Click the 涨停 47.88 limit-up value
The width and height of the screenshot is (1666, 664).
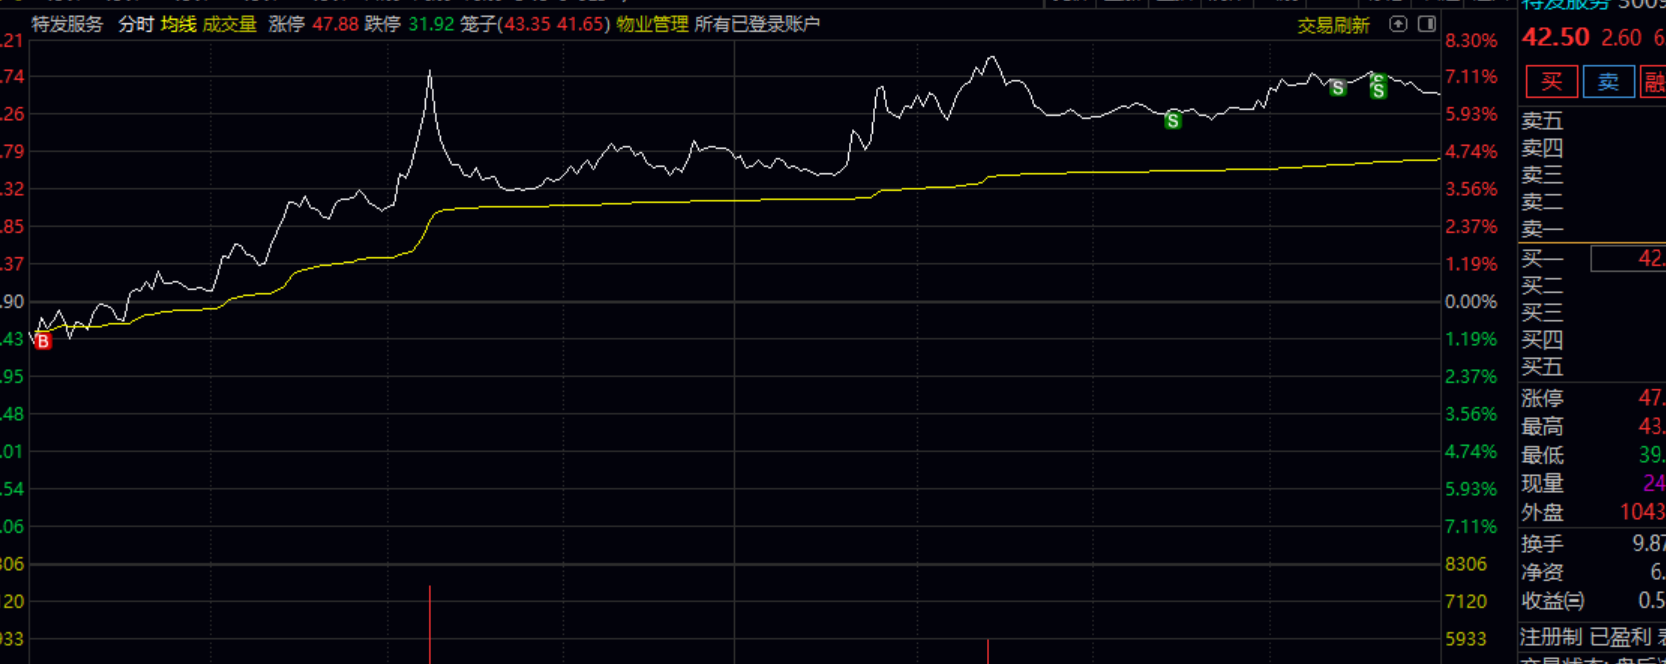click(313, 24)
